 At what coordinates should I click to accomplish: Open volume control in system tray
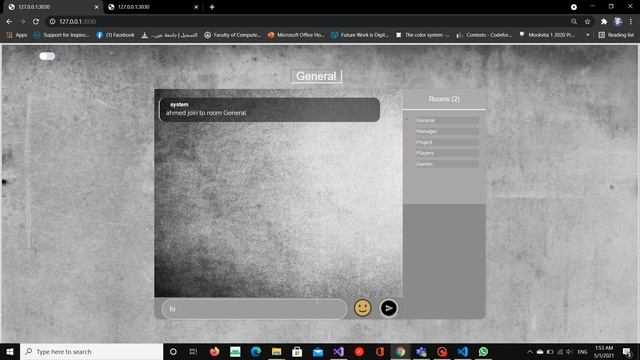pos(569,352)
